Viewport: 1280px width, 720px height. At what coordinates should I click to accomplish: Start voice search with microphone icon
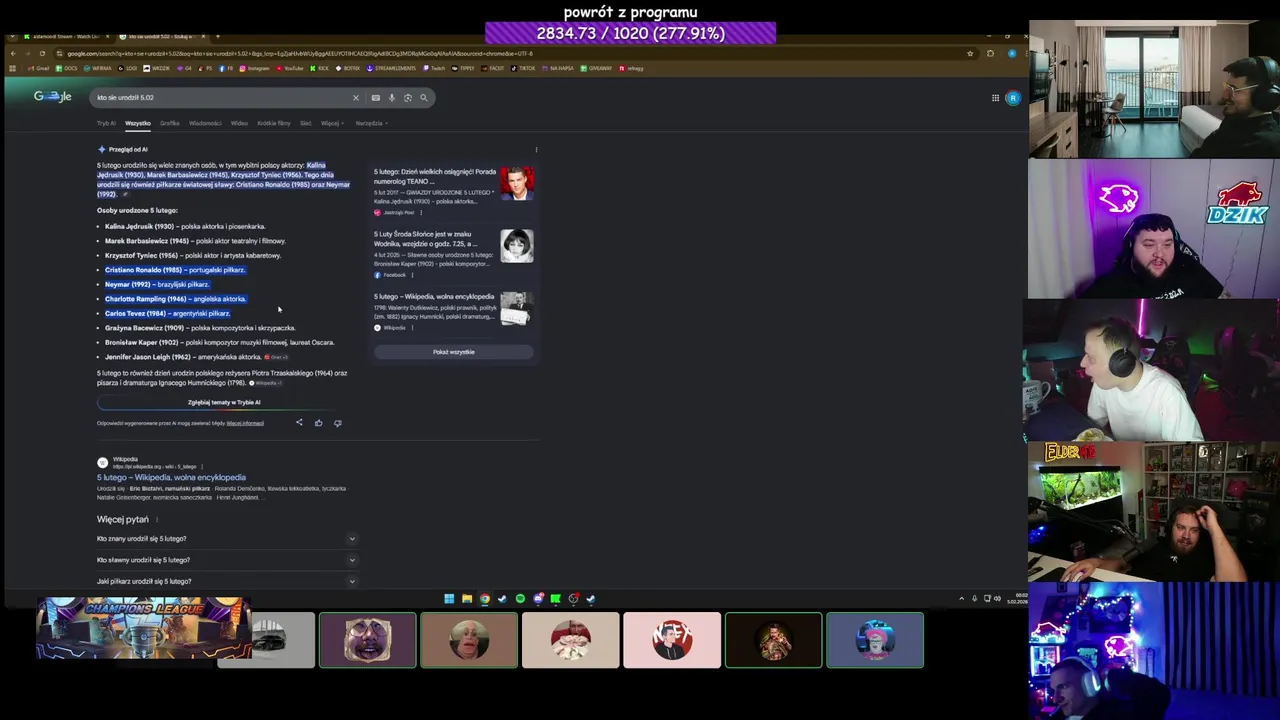point(391,97)
